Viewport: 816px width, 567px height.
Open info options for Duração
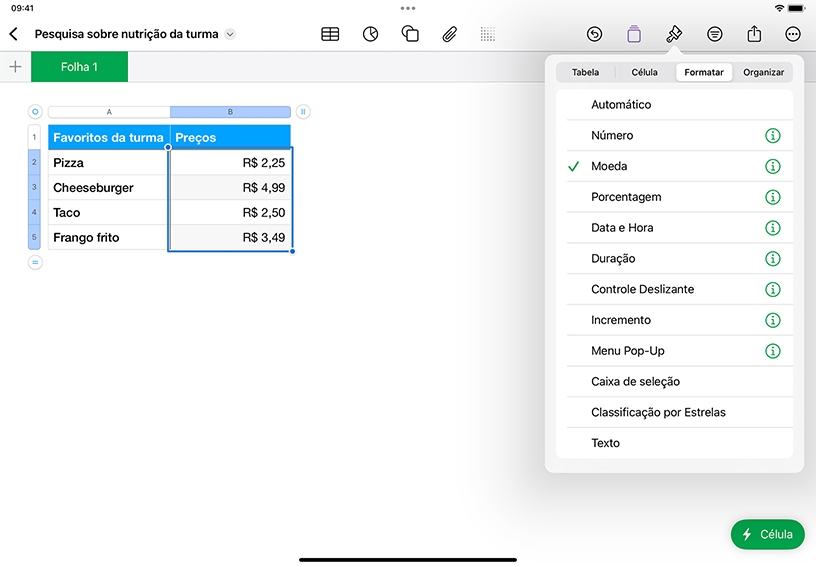pos(773,259)
